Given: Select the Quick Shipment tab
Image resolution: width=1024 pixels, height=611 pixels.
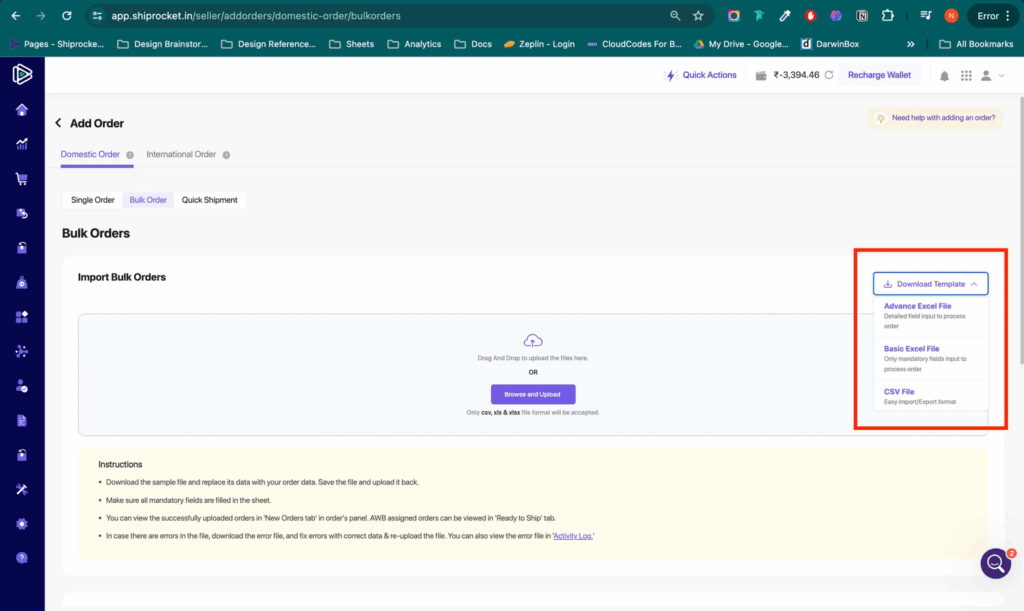Looking at the screenshot, I should [209, 200].
